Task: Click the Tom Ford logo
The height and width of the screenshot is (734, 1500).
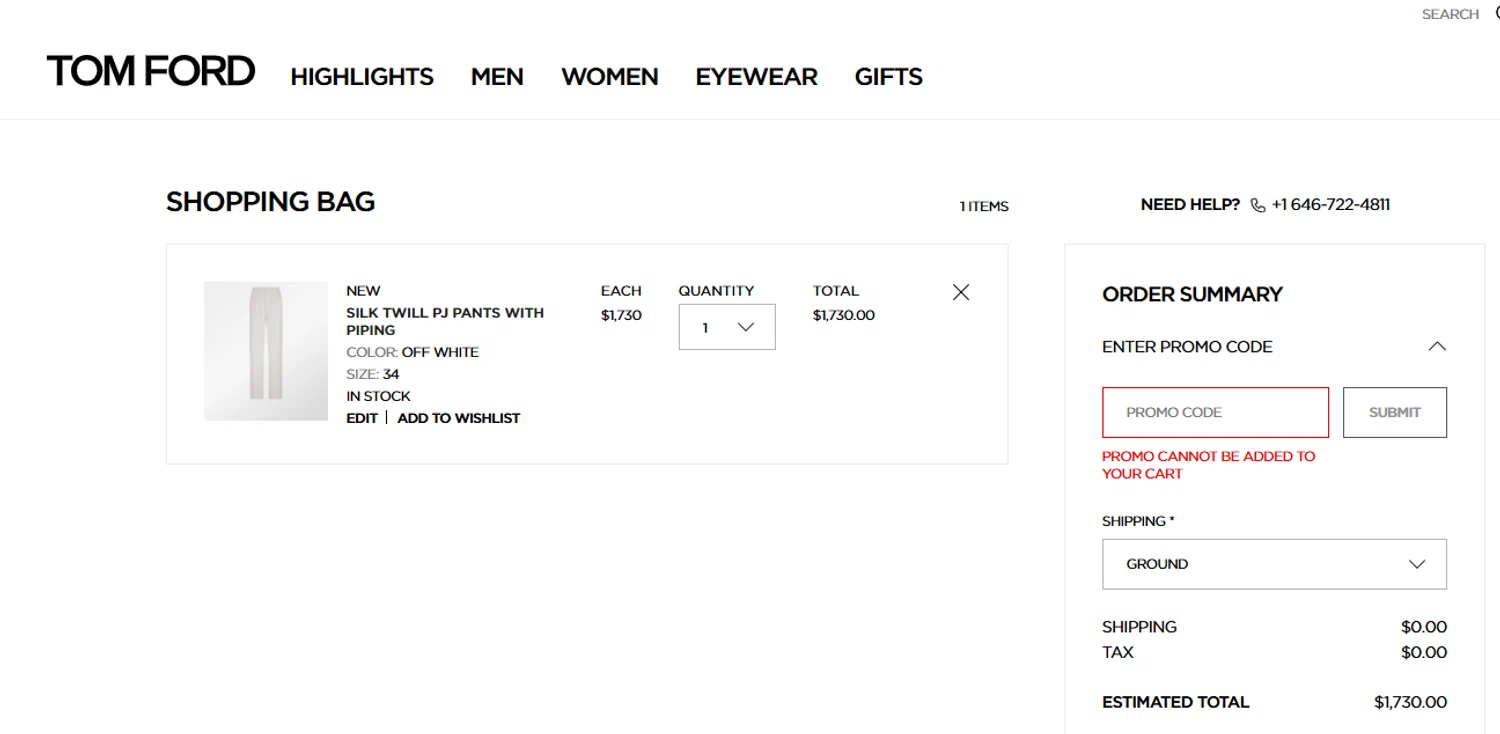Action: click(x=151, y=71)
